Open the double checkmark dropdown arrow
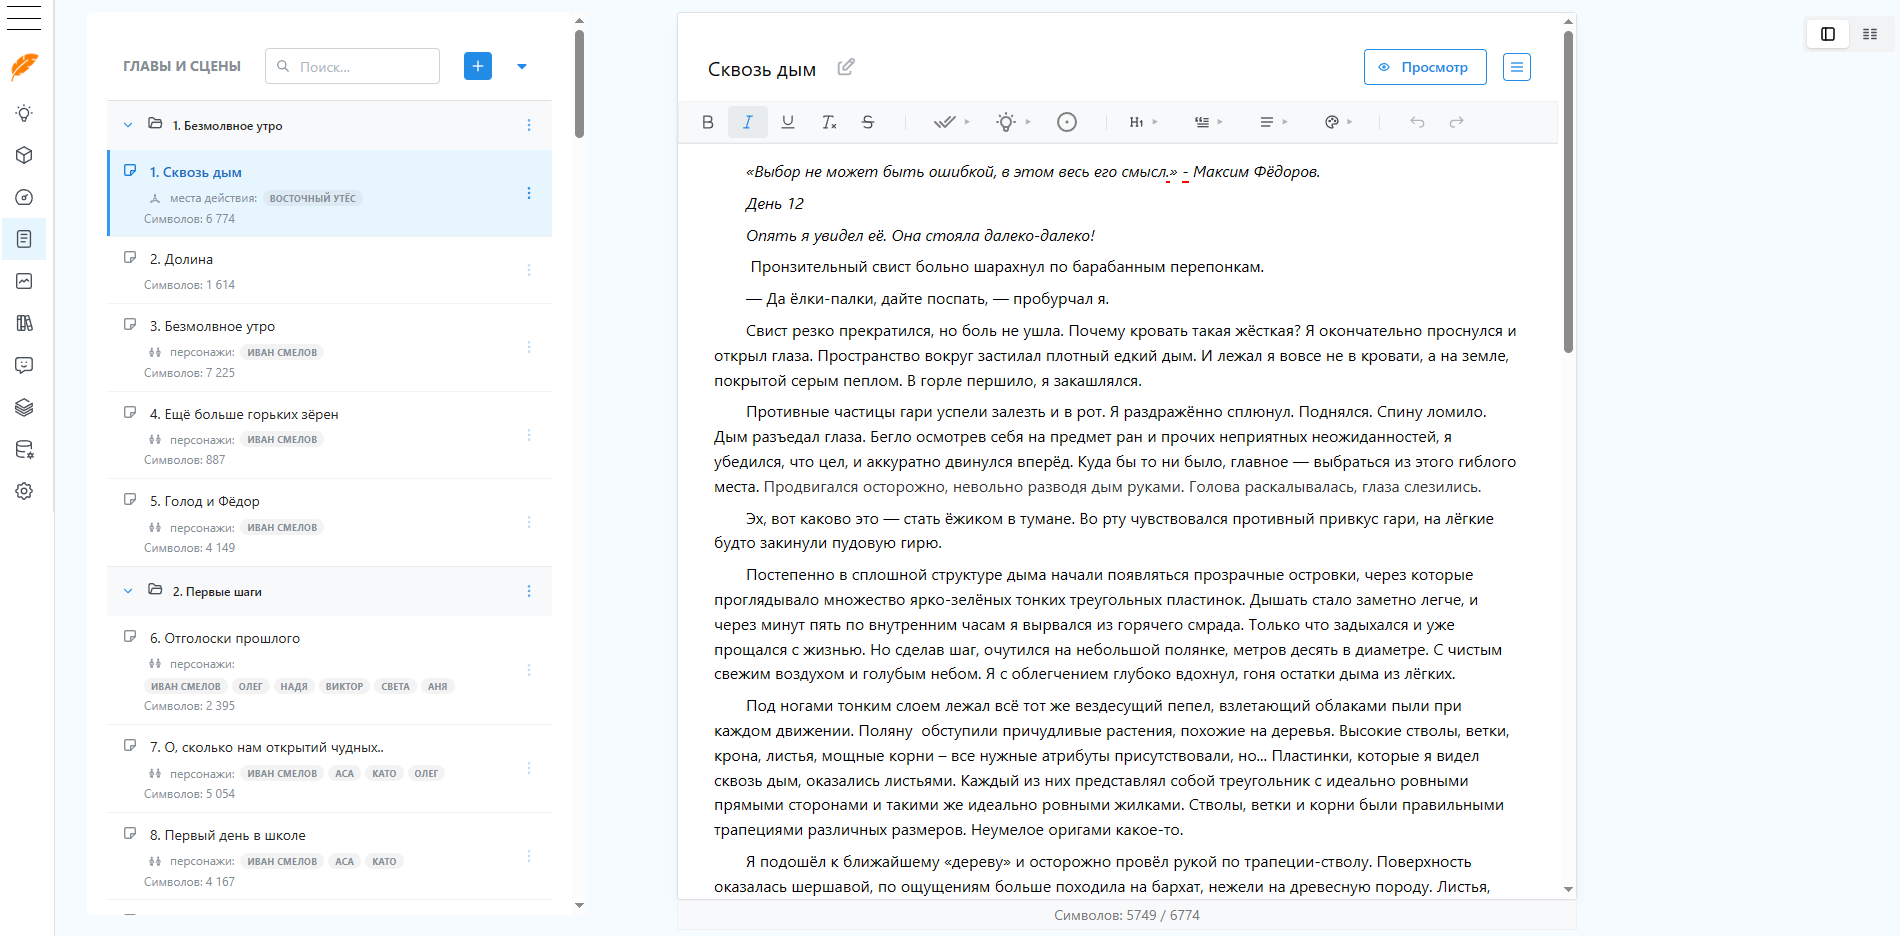 (967, 122)
